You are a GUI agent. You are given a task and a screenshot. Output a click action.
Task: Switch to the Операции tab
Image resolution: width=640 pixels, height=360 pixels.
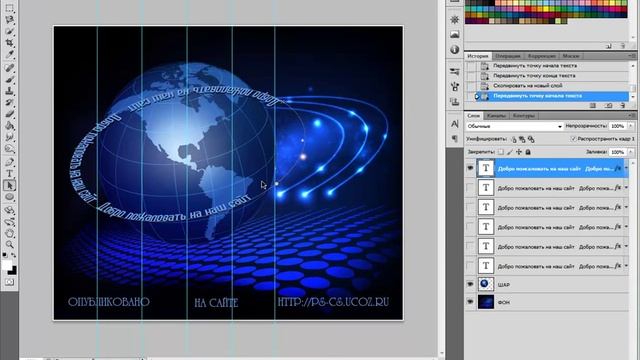coord(508,56)
